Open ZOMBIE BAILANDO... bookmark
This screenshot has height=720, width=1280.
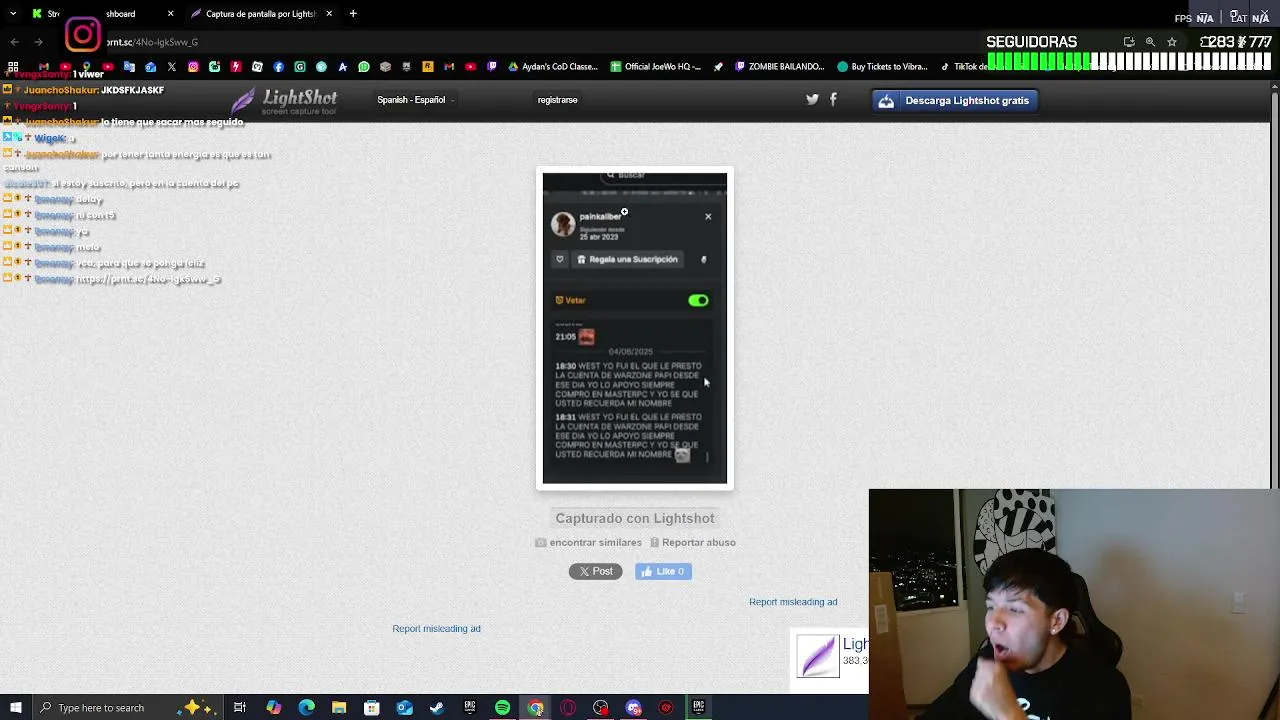(x=780, y=67)
